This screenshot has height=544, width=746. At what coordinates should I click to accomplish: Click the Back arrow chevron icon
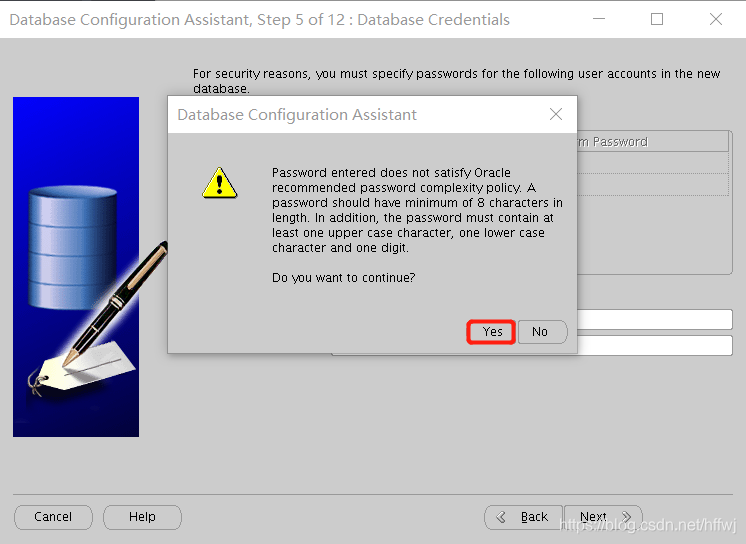[x=501, y=517]
